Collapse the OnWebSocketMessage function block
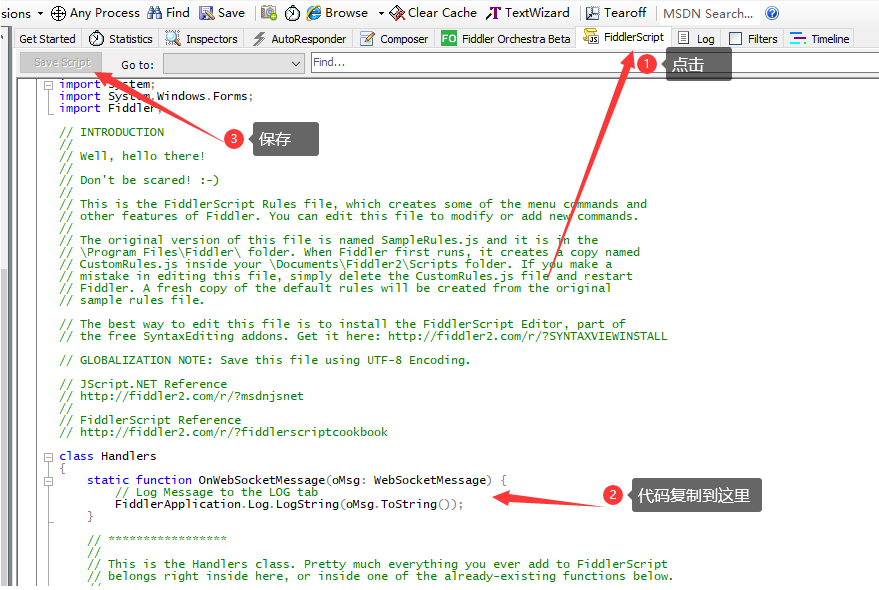 click(49, 481)
